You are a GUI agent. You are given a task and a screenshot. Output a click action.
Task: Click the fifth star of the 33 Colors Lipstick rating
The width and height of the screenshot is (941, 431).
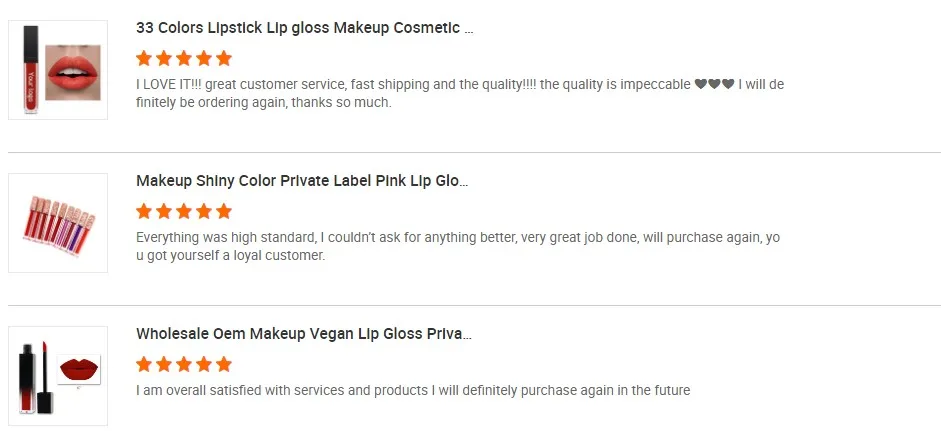tap(224, 58)
